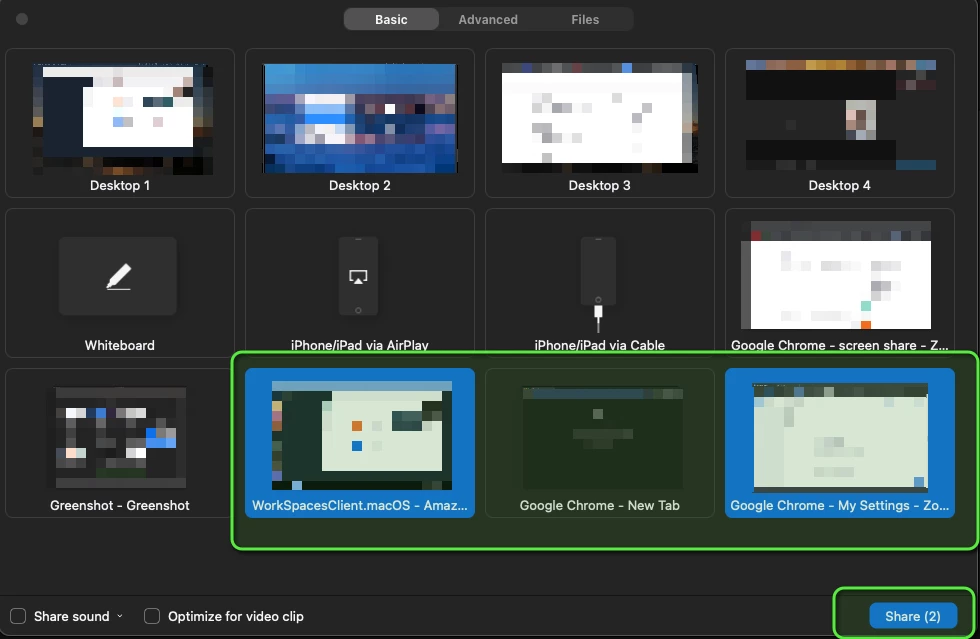Viewport: 980px width, 639px height.
Task: Select the Desktop 2 thumbnail
Action: 360,123
